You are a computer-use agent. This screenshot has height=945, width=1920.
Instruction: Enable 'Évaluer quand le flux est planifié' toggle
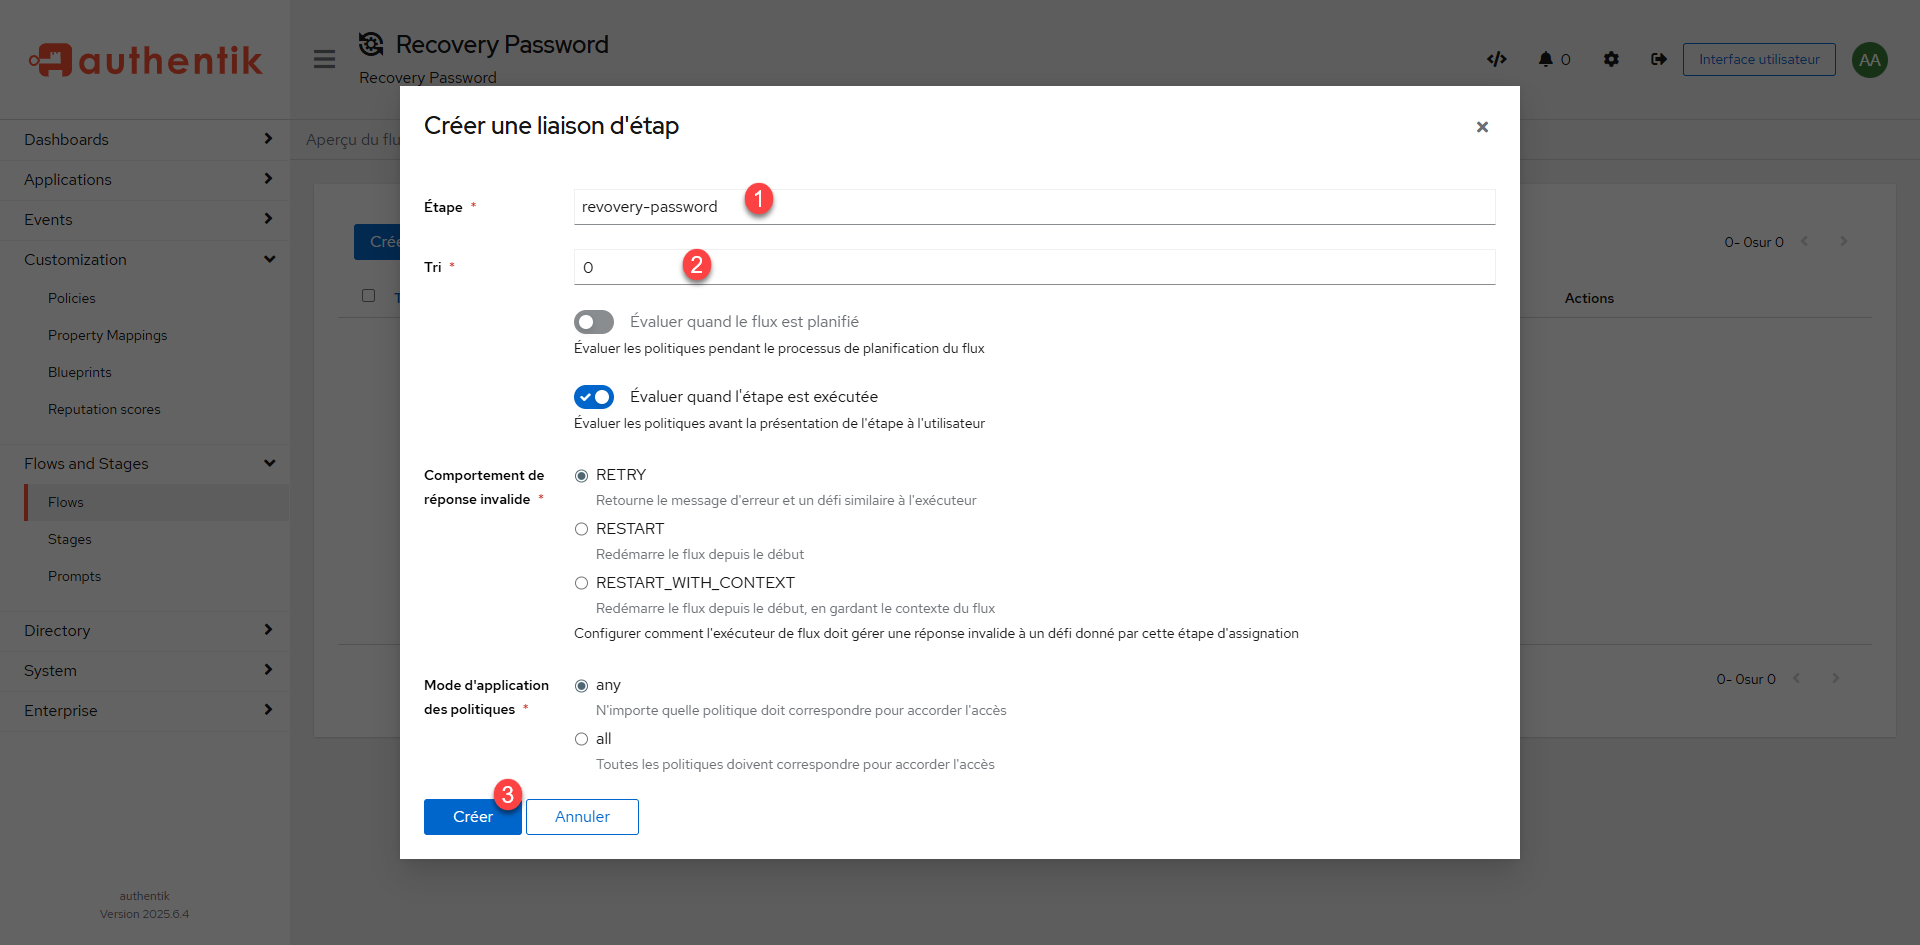[594, 322]
